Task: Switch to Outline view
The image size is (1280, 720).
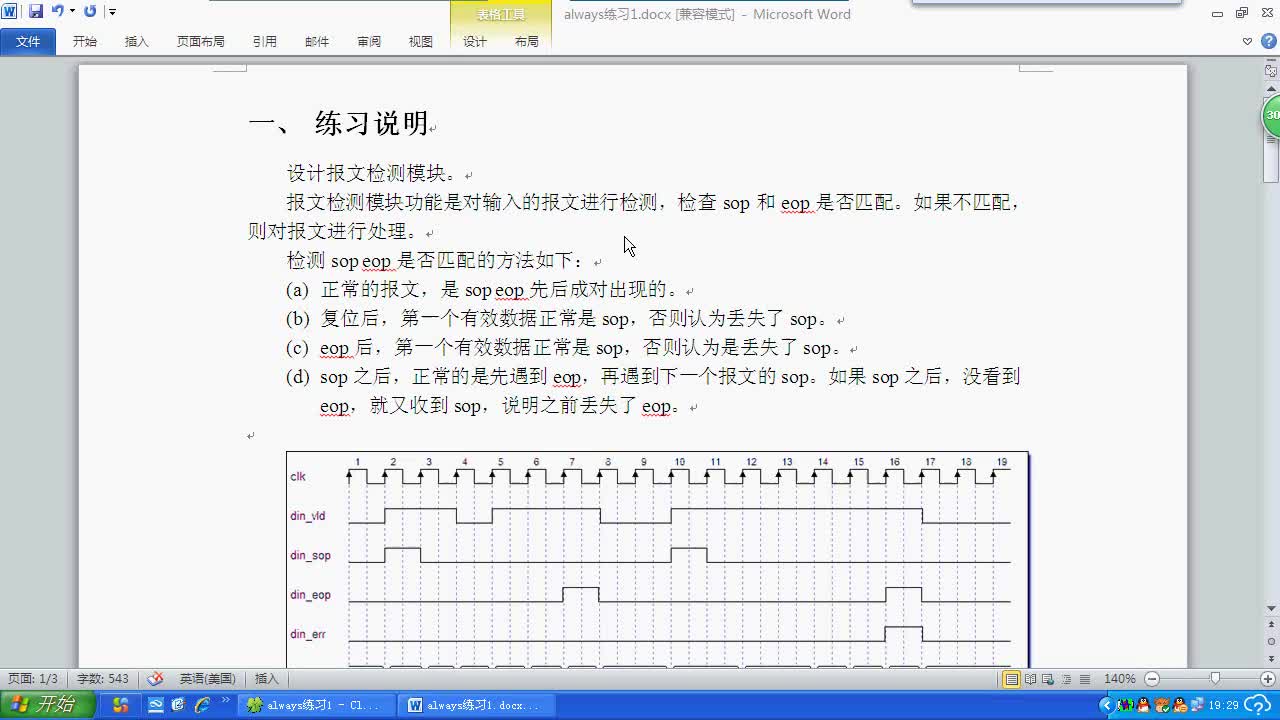Action: pos(1066,679)
